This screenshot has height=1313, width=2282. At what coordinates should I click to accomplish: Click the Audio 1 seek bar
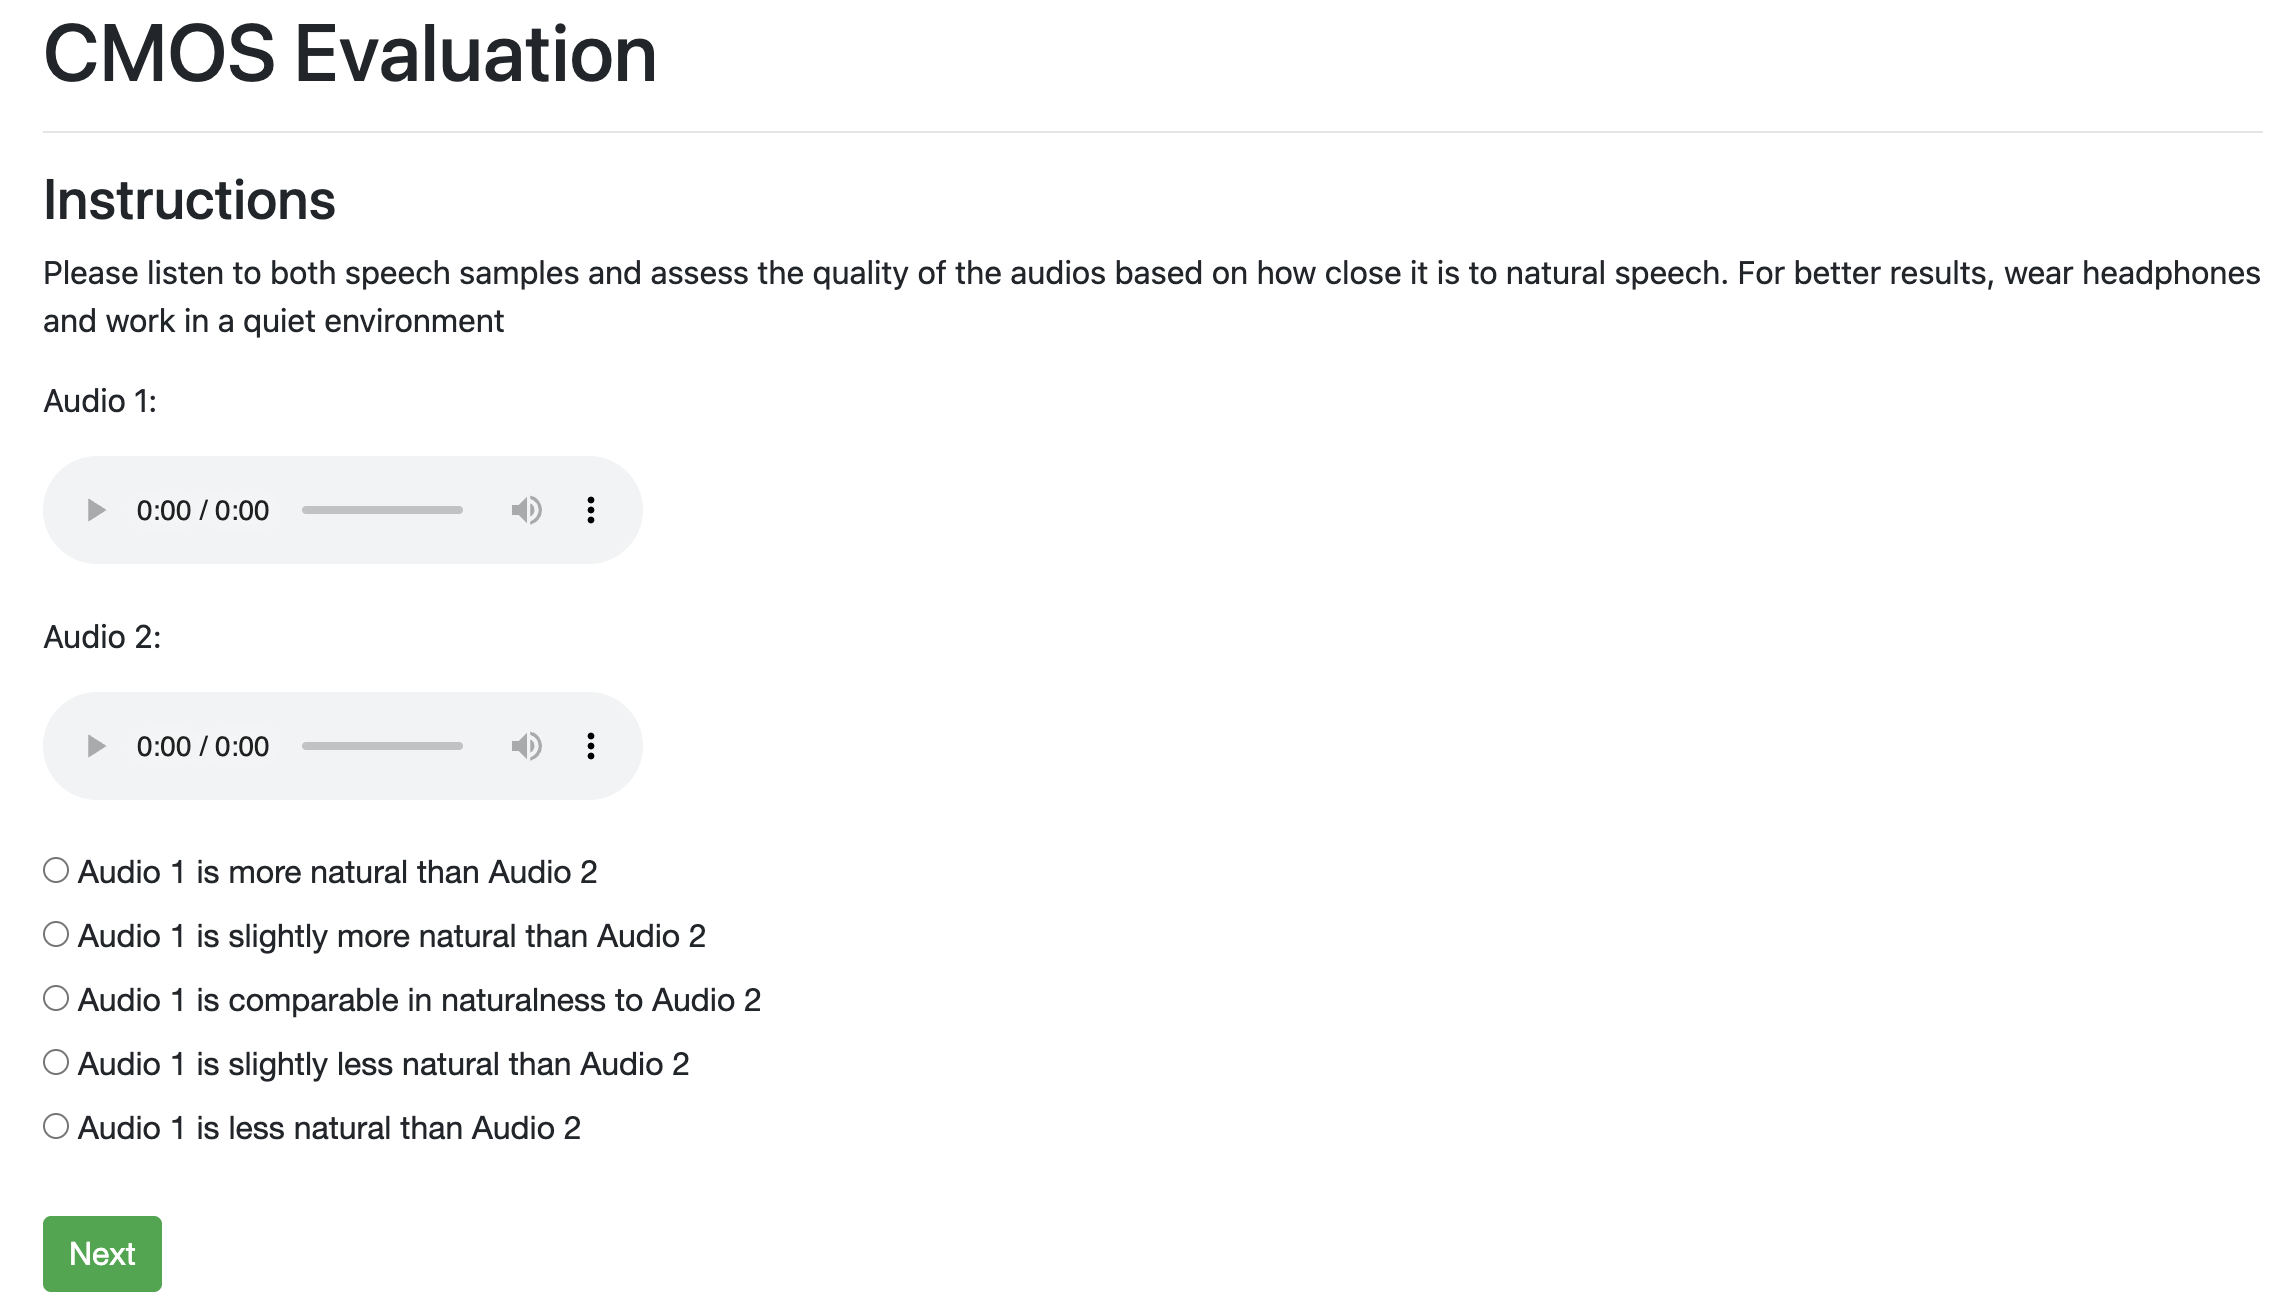pos(382,510)
